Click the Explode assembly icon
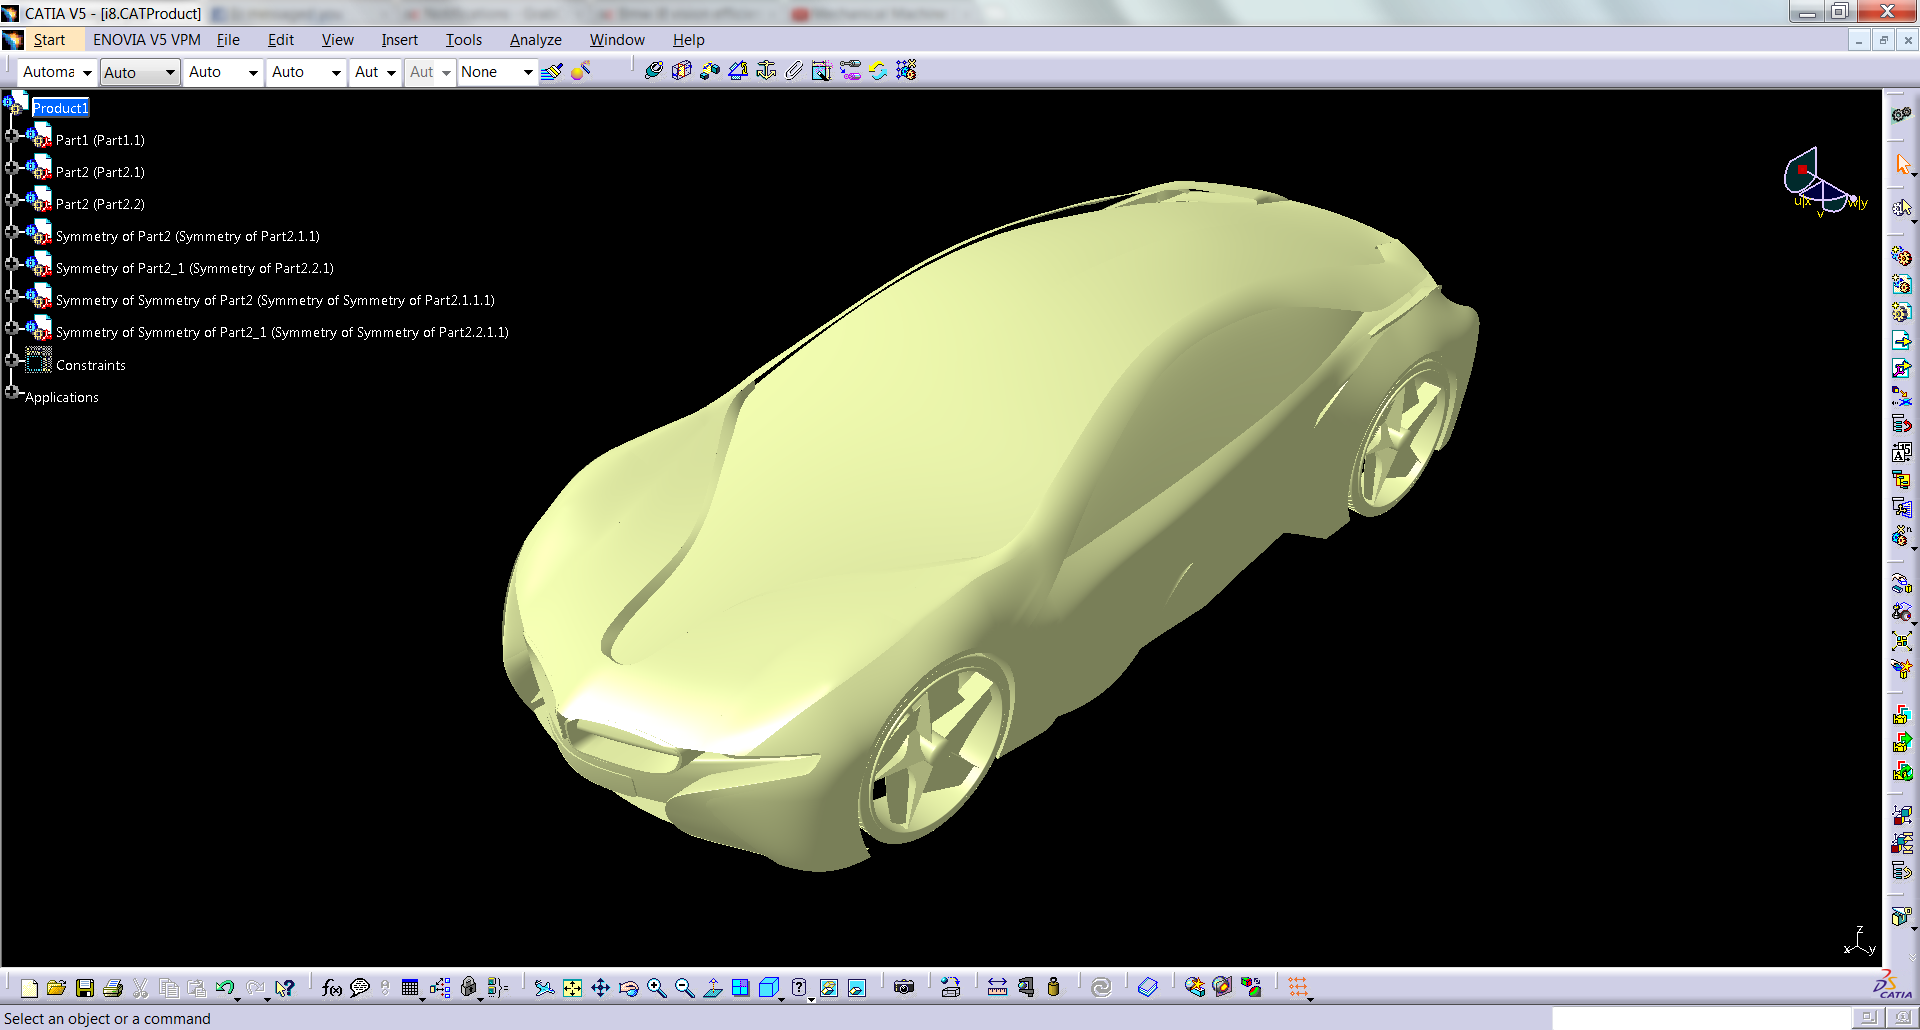 pyautogui.click(x=1902, y=641)
